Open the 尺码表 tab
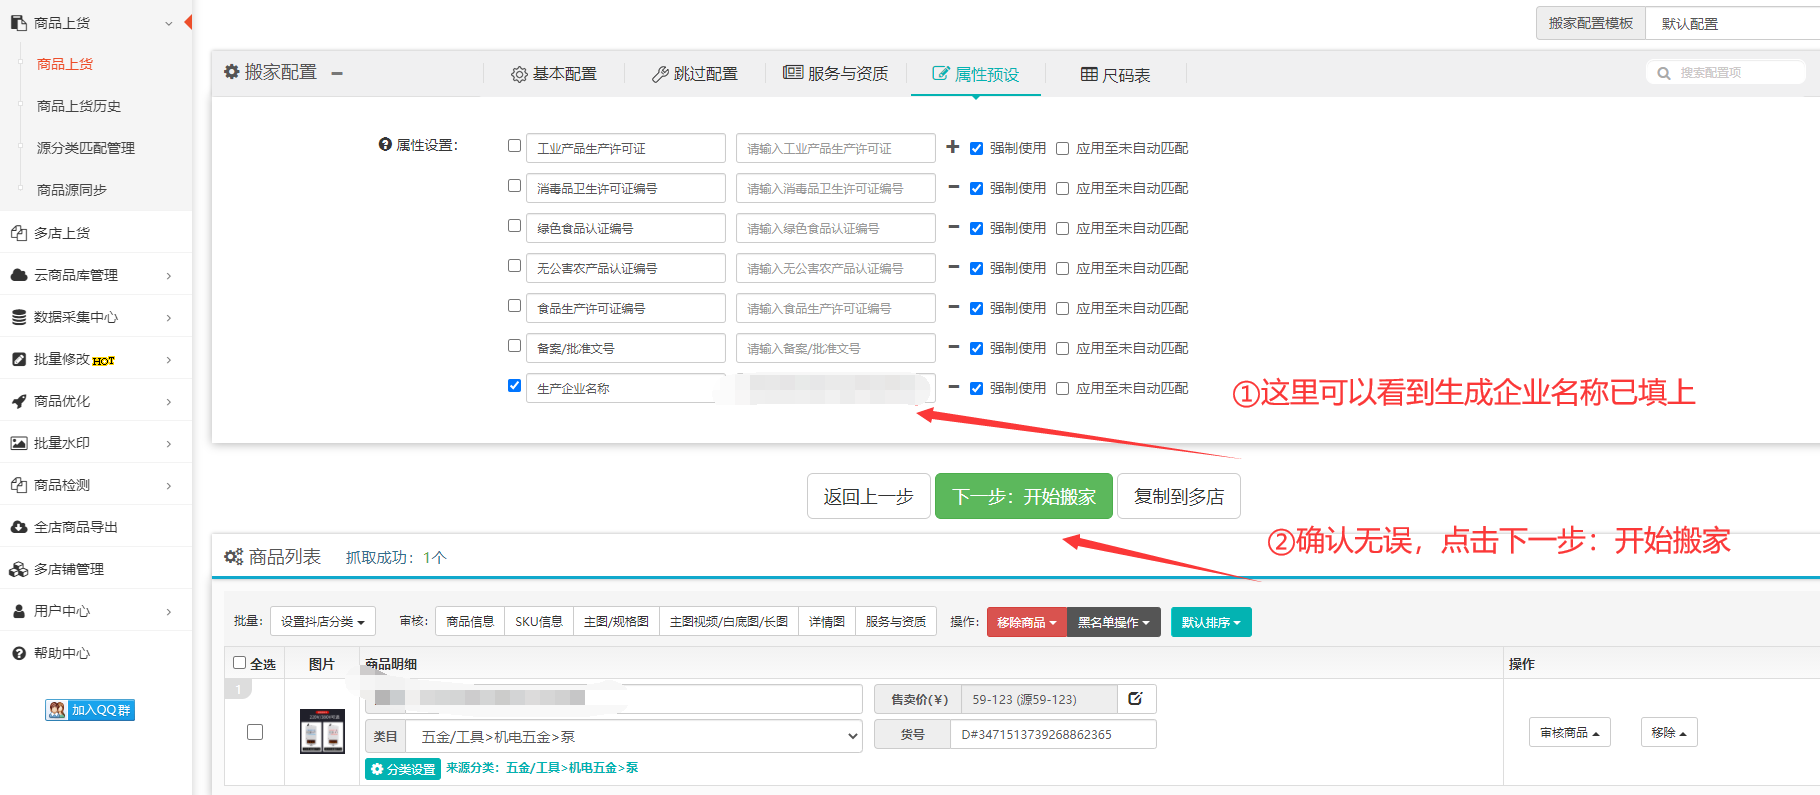The height and width of the screenshot is (795, 1820). tap(1115, 75)
